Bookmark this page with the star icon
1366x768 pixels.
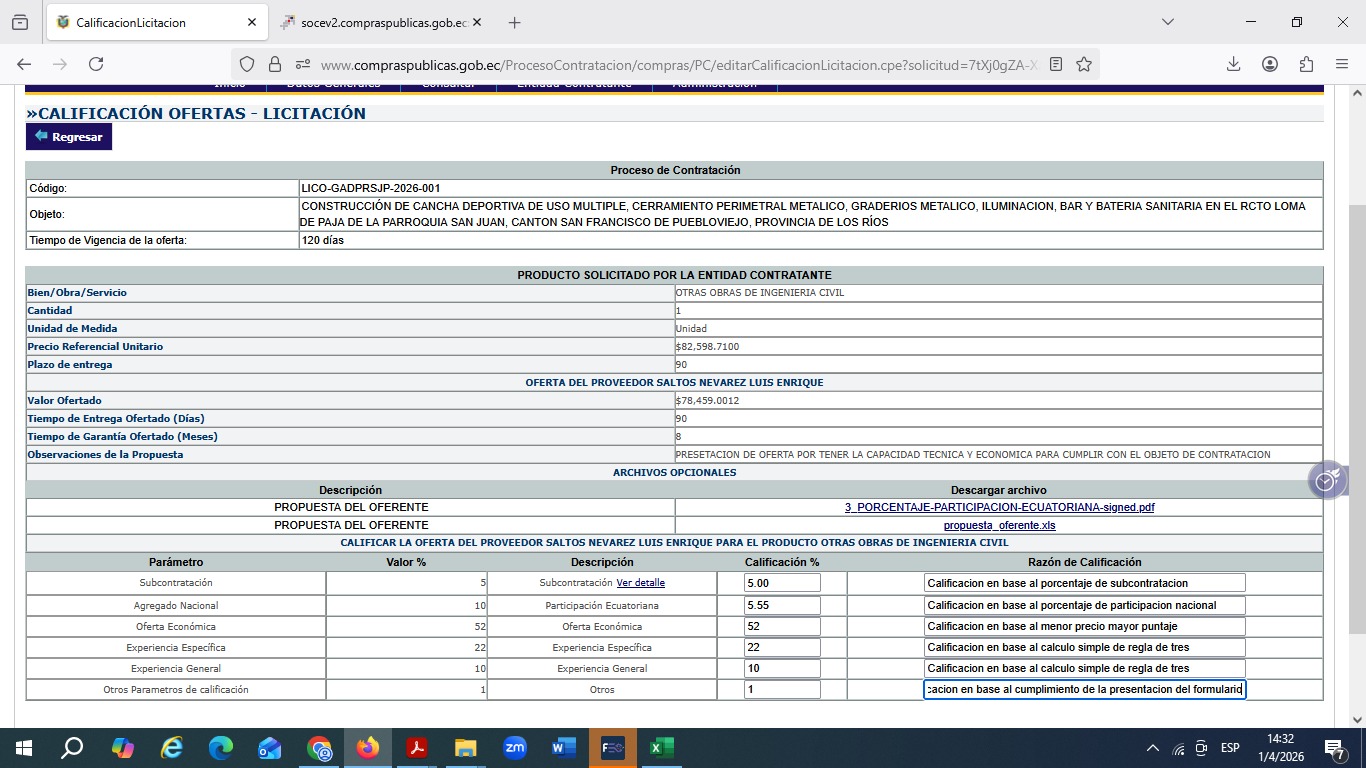tap(1084, 64)
